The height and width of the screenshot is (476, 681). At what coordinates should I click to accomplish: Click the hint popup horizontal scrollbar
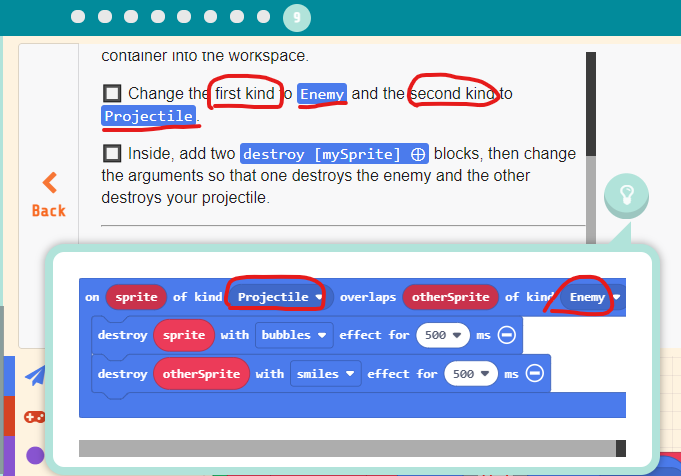tap(352, 448)
